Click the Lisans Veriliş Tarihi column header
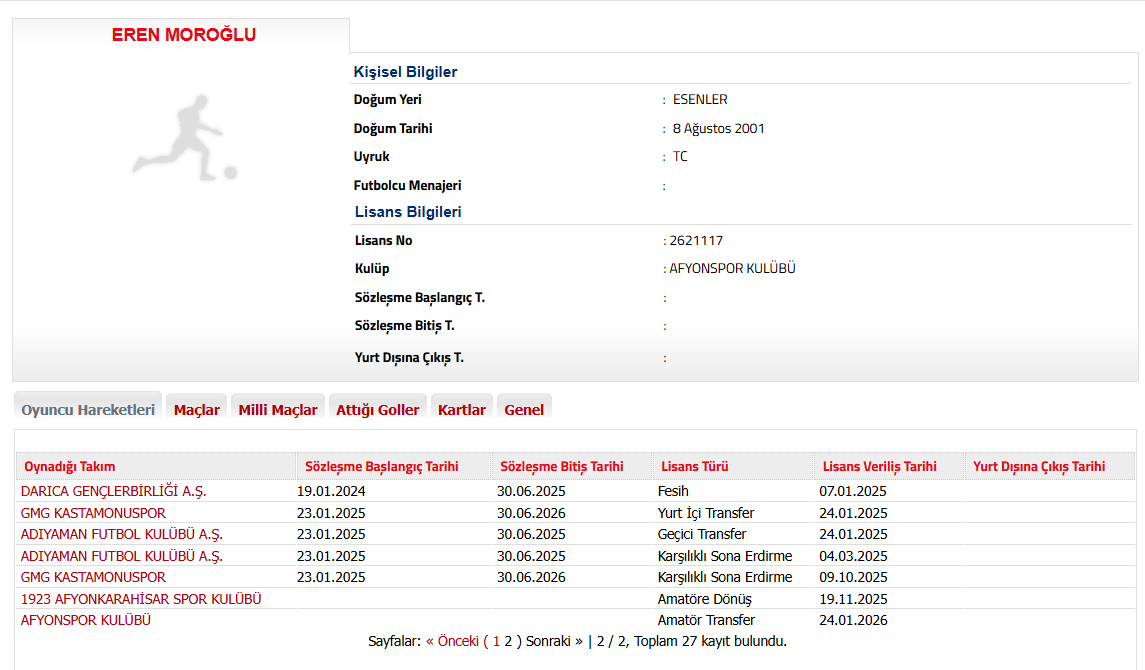The height and width of the screenshot is (670, 1145). pyautogui.click(x=879, y=467)
